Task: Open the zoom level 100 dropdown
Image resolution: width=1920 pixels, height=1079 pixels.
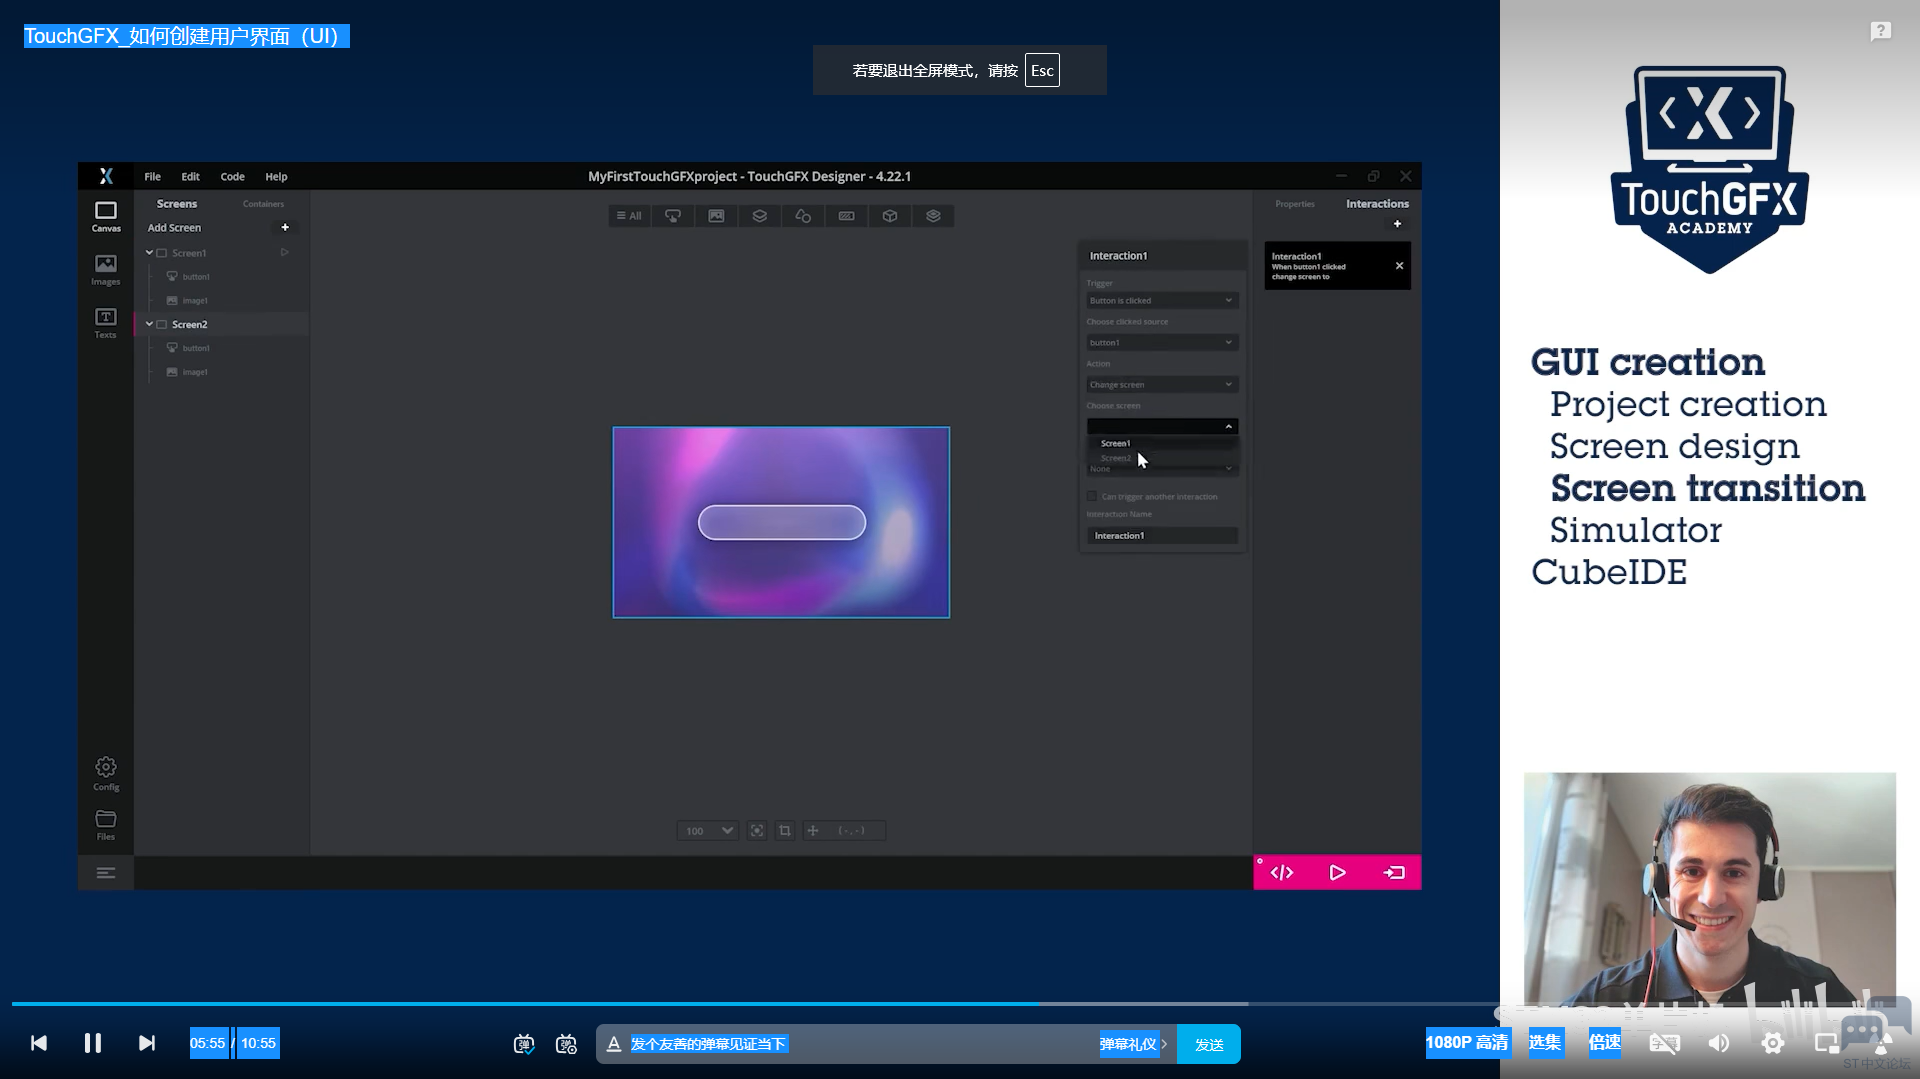Action: click(x=708, y=831)
